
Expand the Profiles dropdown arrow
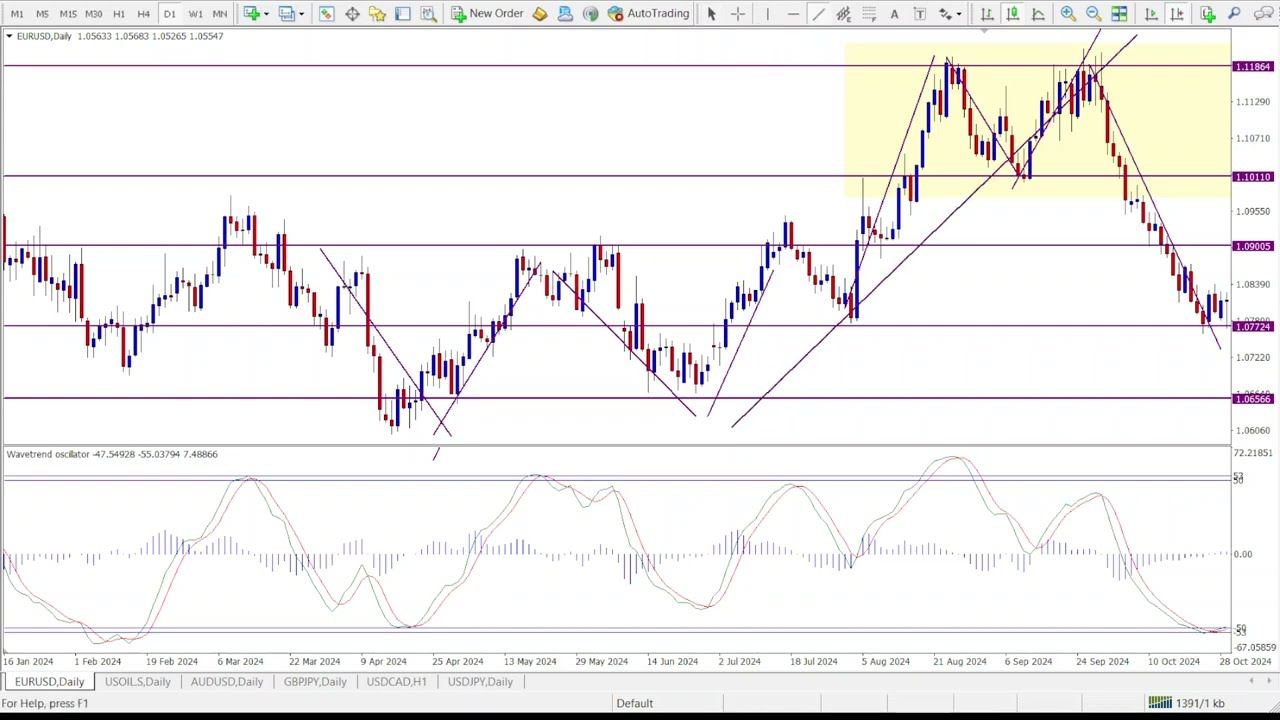(x=301, y=13)
